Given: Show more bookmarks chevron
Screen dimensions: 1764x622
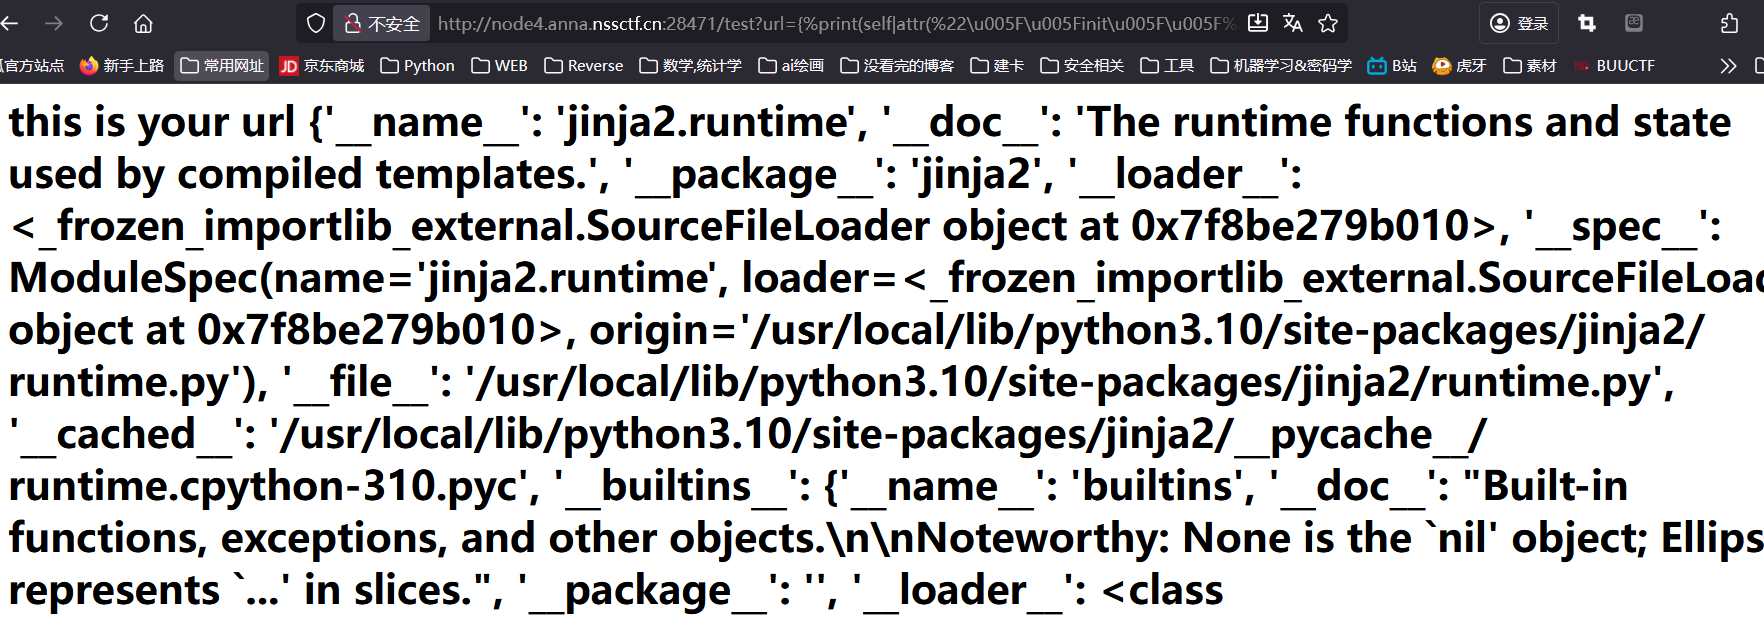Looking at the screenshot, I should pyautogui.click(x=1728, y=65).
